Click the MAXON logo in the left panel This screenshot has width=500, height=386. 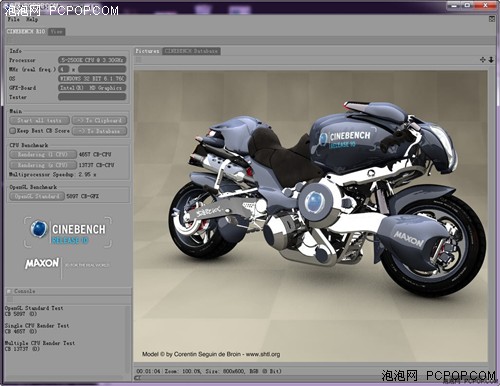[x=42, y=263]
